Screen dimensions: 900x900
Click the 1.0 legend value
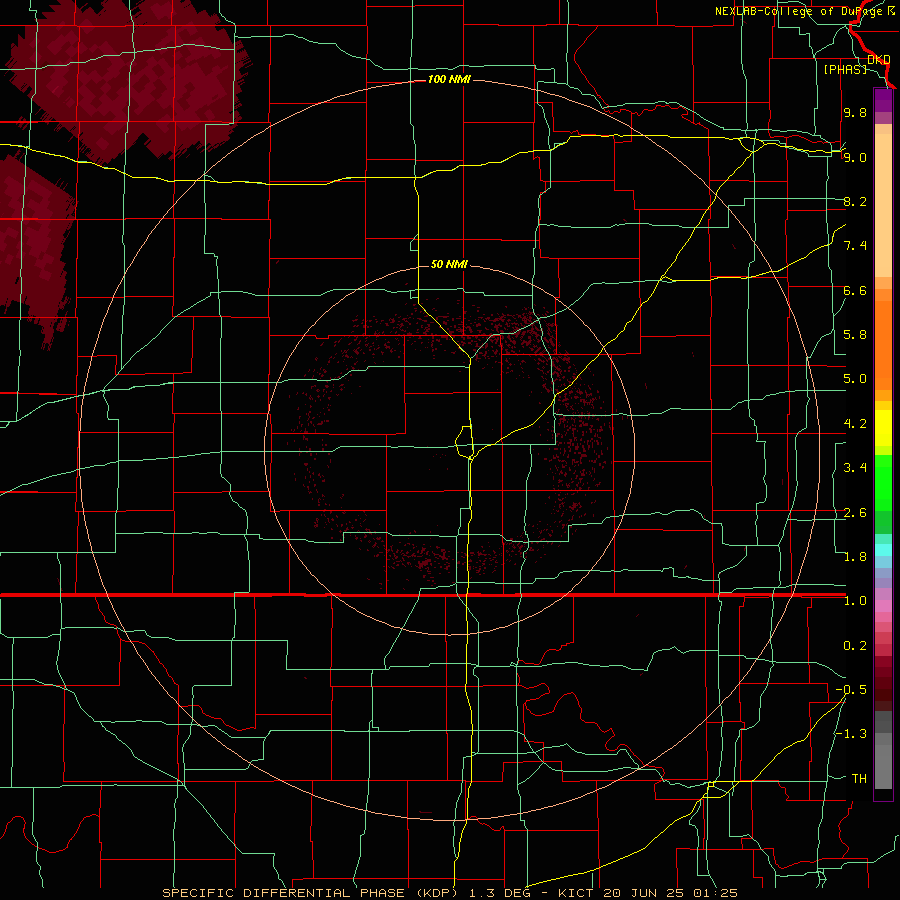coord(855,601)
